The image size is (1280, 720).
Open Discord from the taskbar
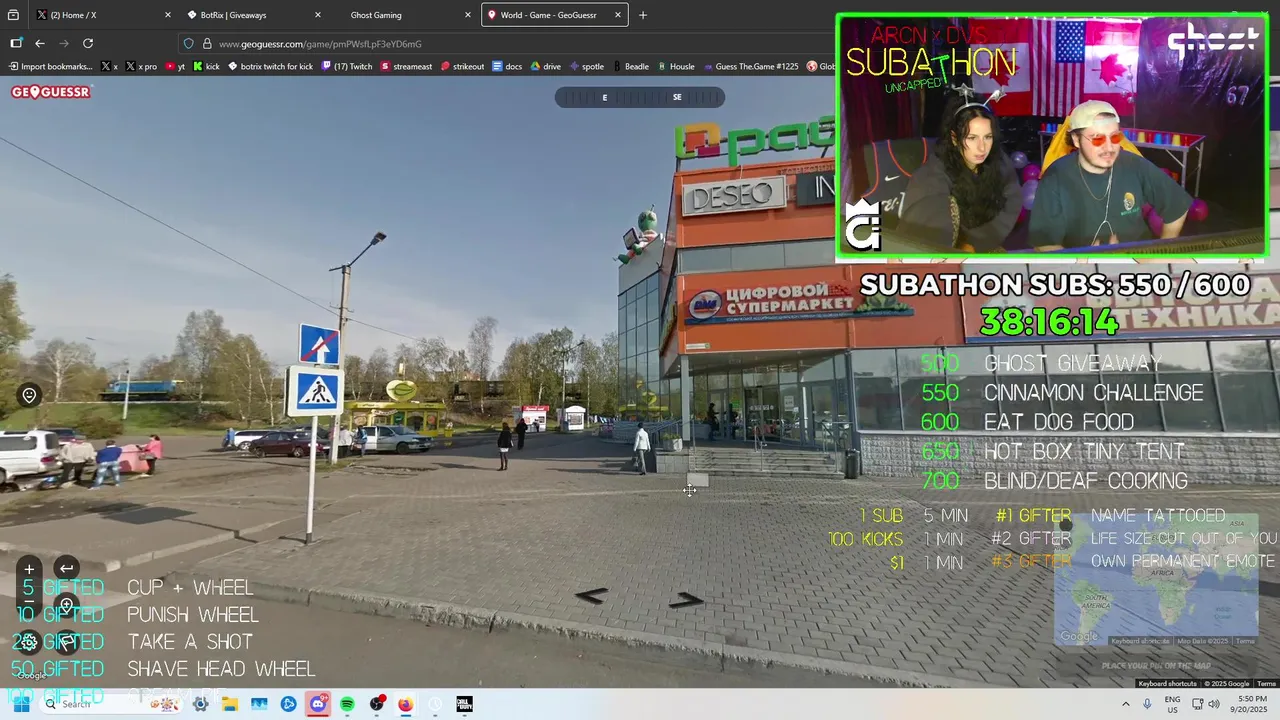click(x=318, y=704)
